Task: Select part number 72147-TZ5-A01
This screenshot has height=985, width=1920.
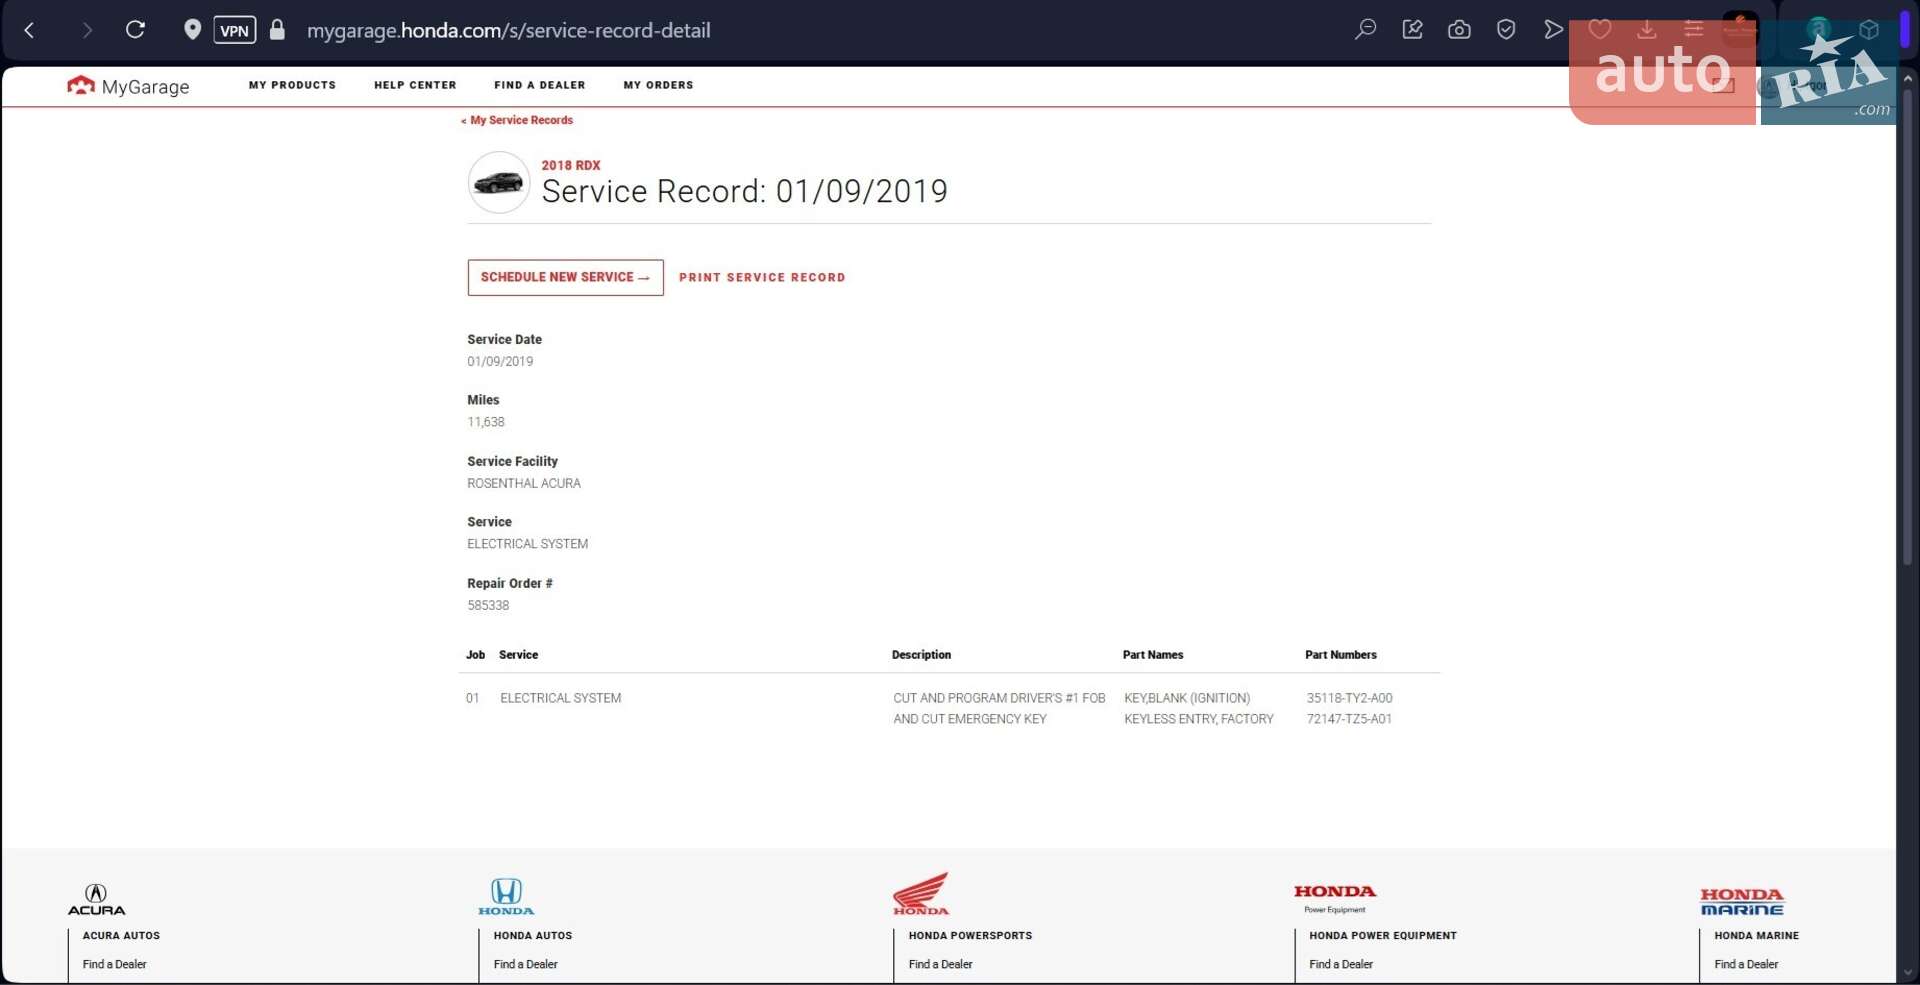Action: click(x=1349, y=719)
